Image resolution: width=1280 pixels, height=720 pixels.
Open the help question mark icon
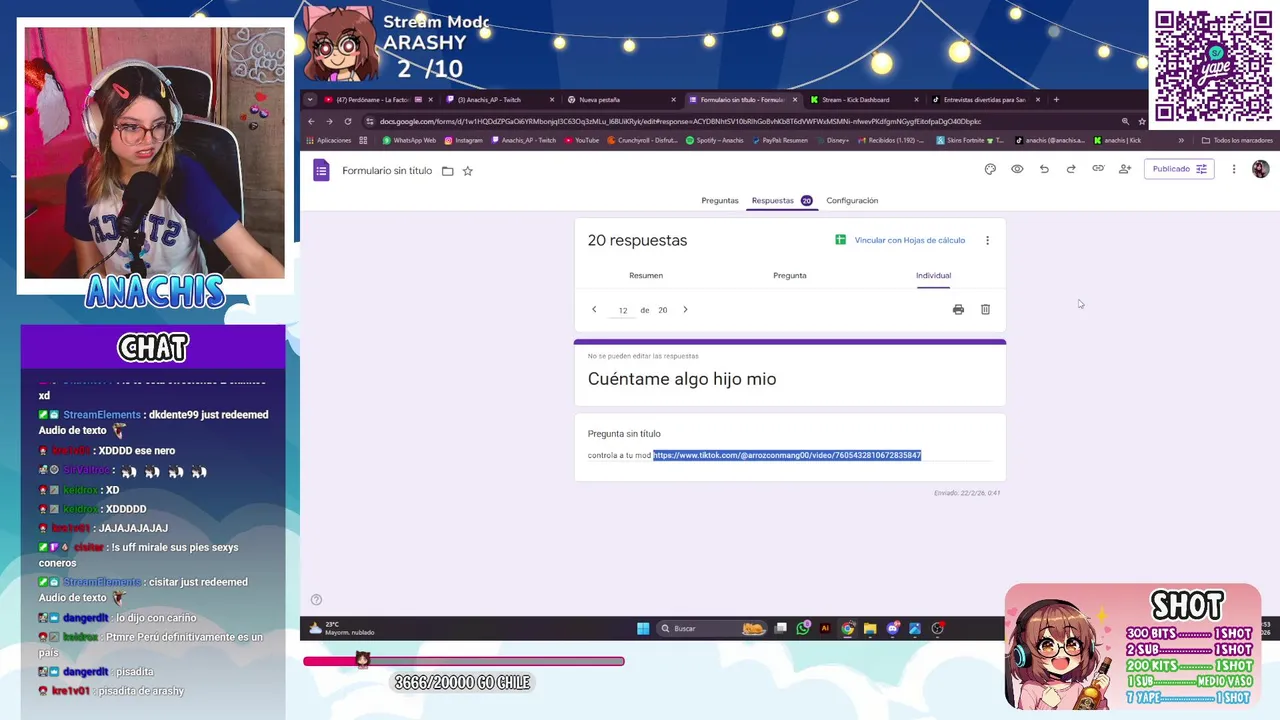[x=316, y=600]
